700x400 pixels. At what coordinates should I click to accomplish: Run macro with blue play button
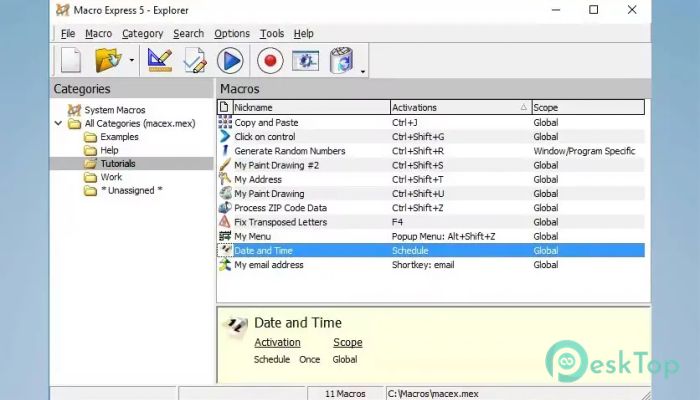pos(230,60)
